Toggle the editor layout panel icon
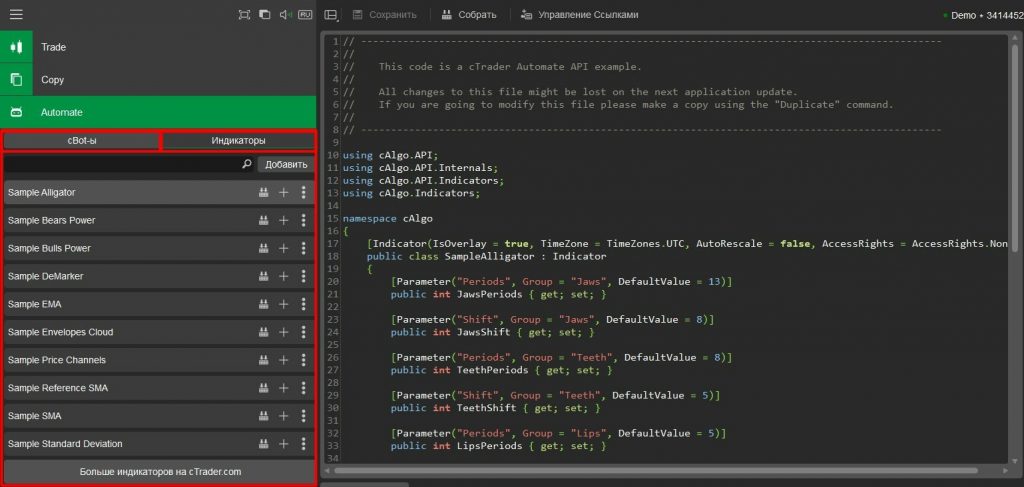 [332, 15]
